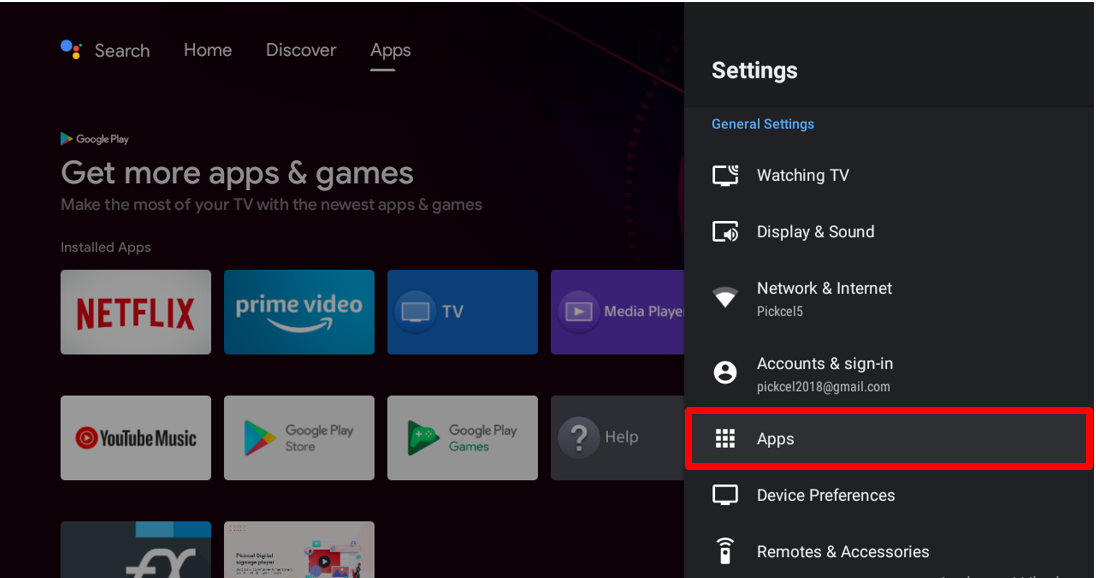This screenshot has width=1096, height=578.
Task: Launch the Google Play Games app
Action: coord(462,438)
